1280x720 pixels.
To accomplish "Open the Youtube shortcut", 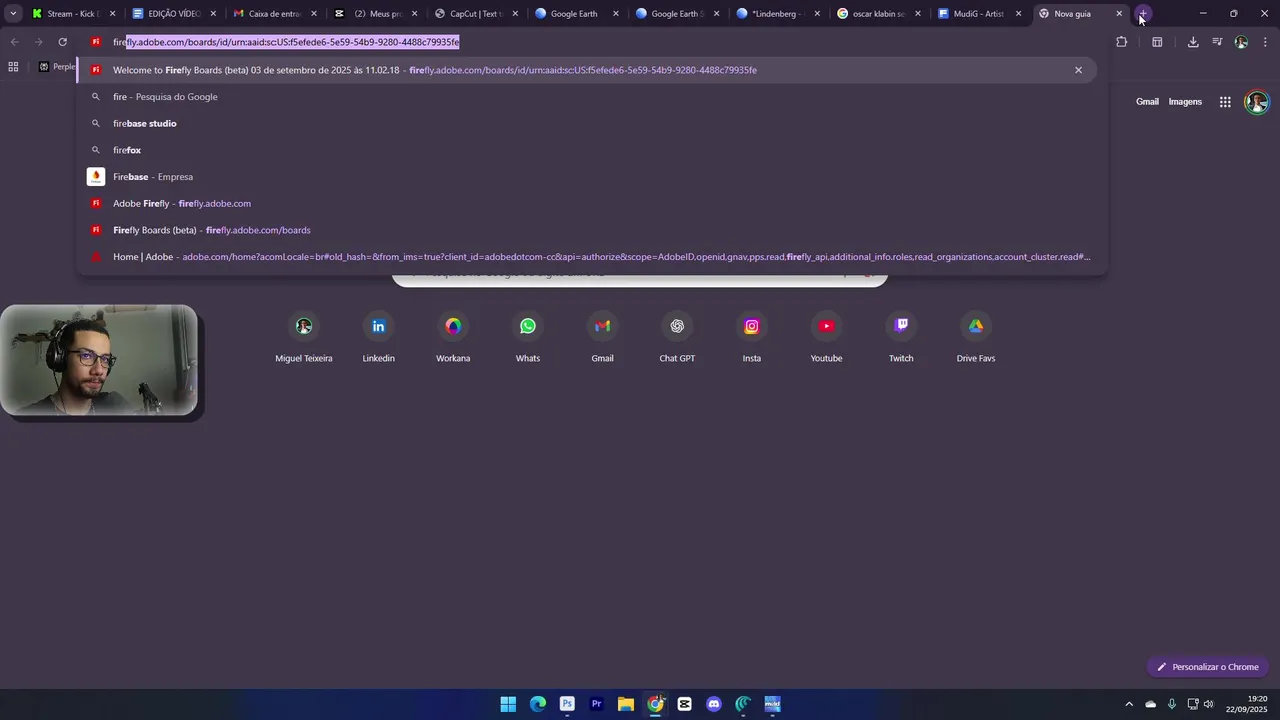I will coord(826,337).
